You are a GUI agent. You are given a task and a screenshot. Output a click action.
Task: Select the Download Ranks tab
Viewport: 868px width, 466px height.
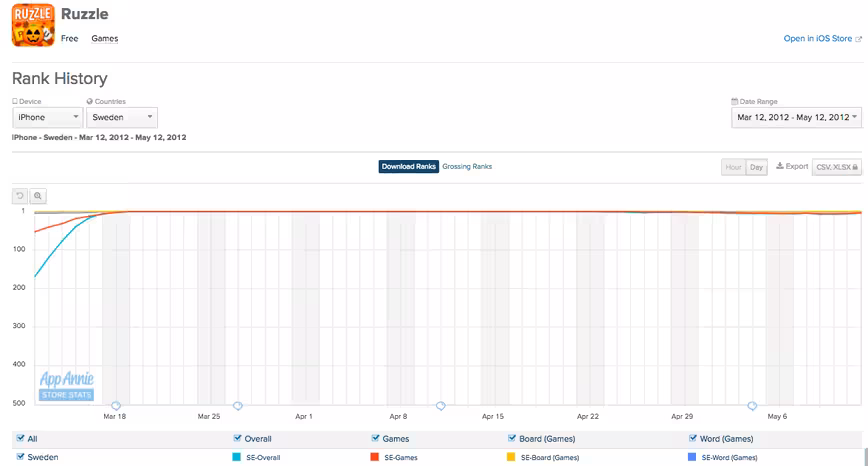point(409,167)
